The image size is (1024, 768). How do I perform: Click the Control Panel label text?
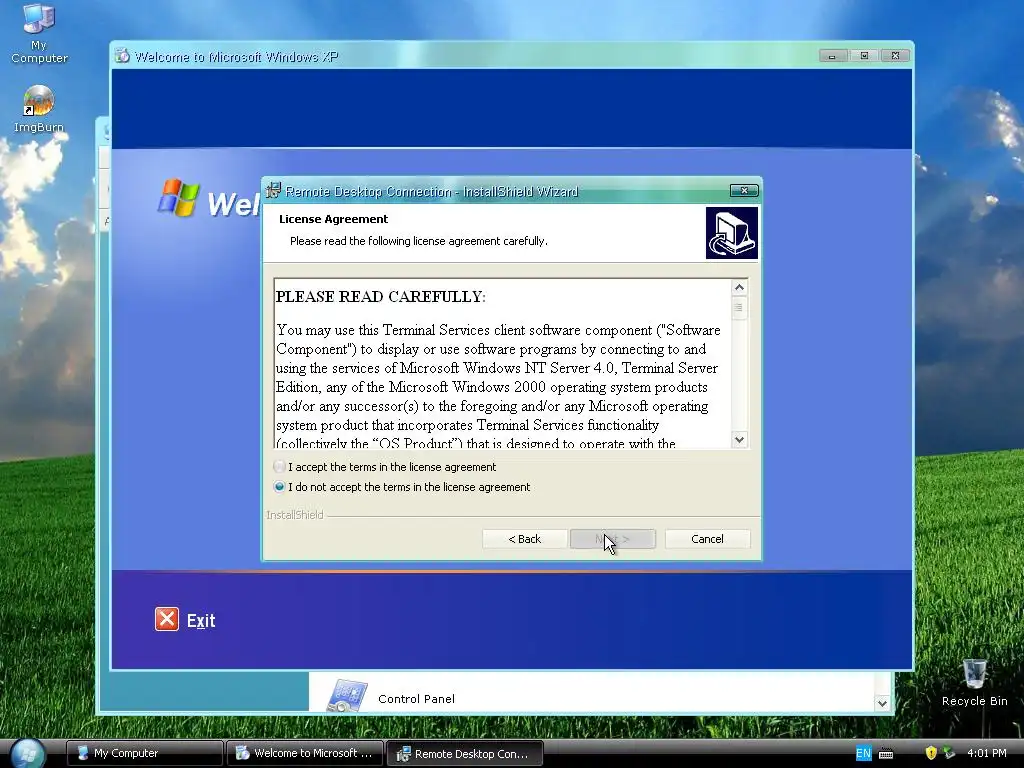tap(417, 699)
